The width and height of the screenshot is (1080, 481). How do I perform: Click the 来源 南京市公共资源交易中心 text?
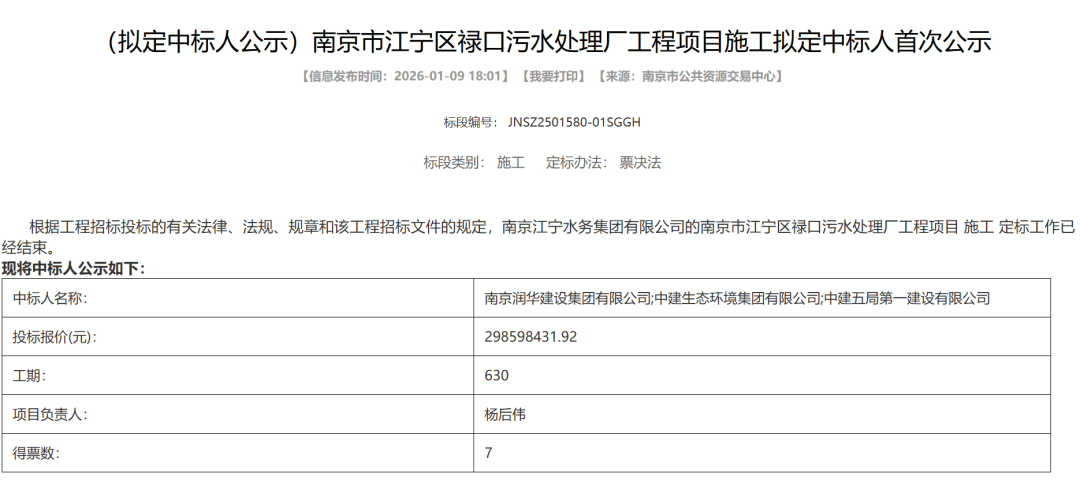(x=690, y=76)
